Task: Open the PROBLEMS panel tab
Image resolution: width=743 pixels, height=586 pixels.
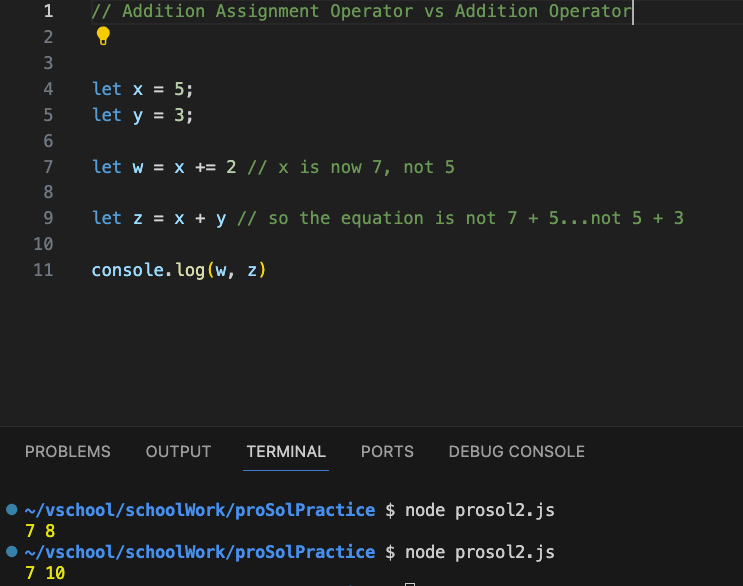Action: (x=68, y=451)
